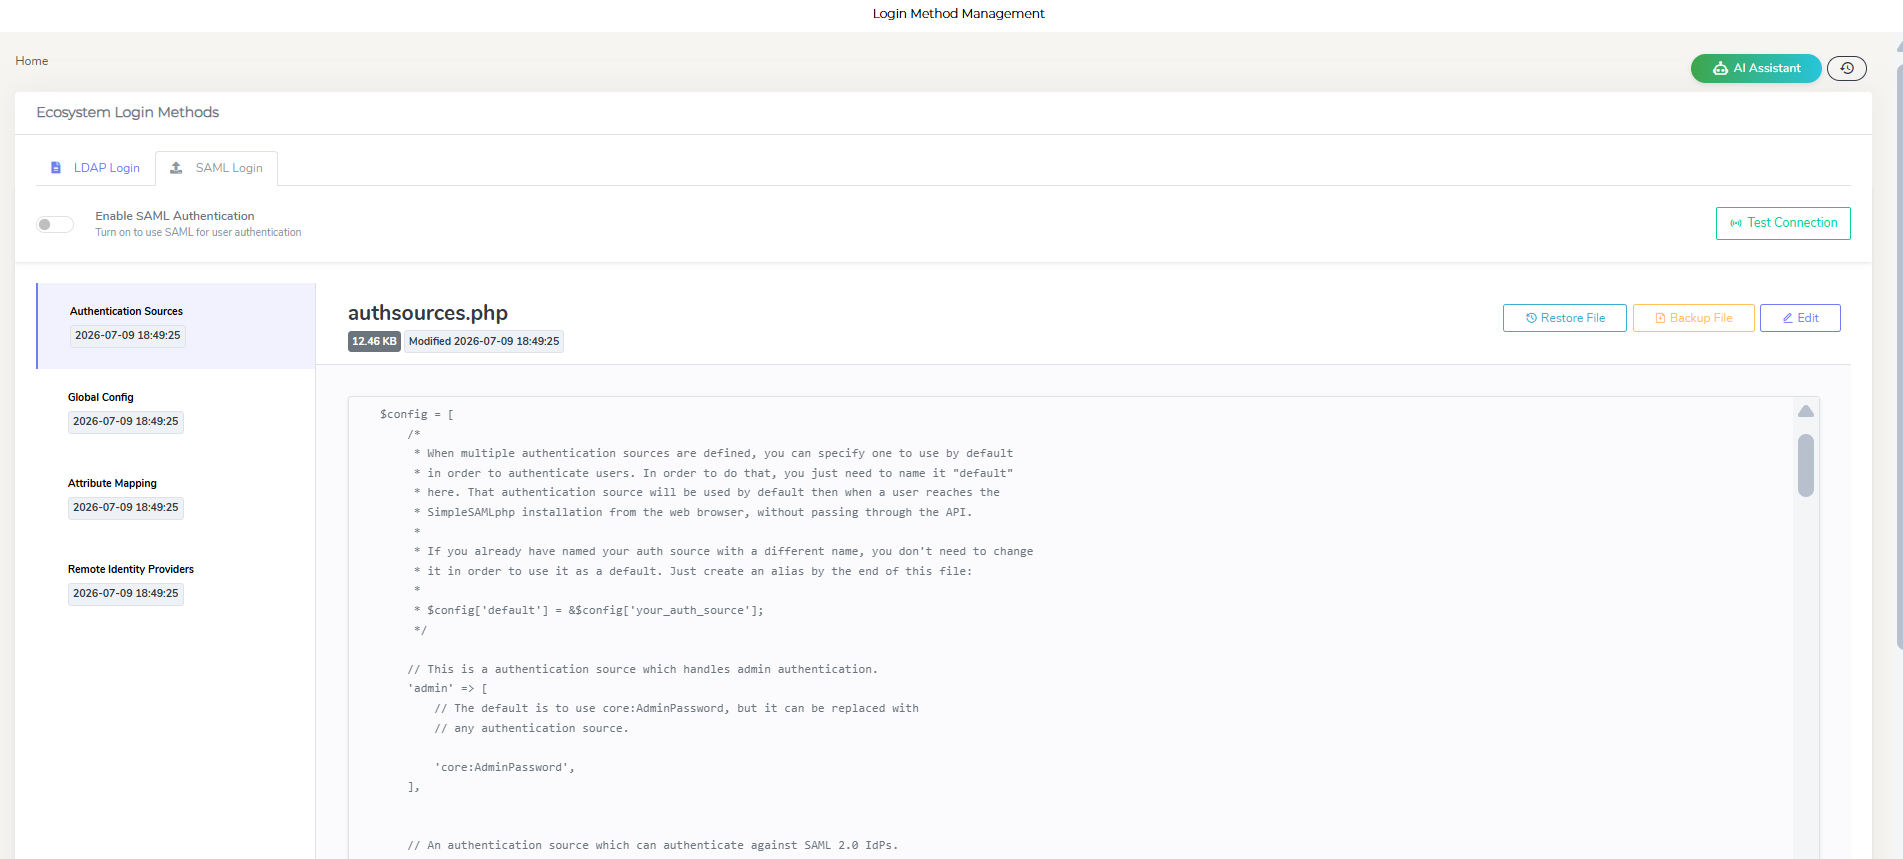Click the Login Method Management page title
The image size is (1903, 859).
coord(958,13)
